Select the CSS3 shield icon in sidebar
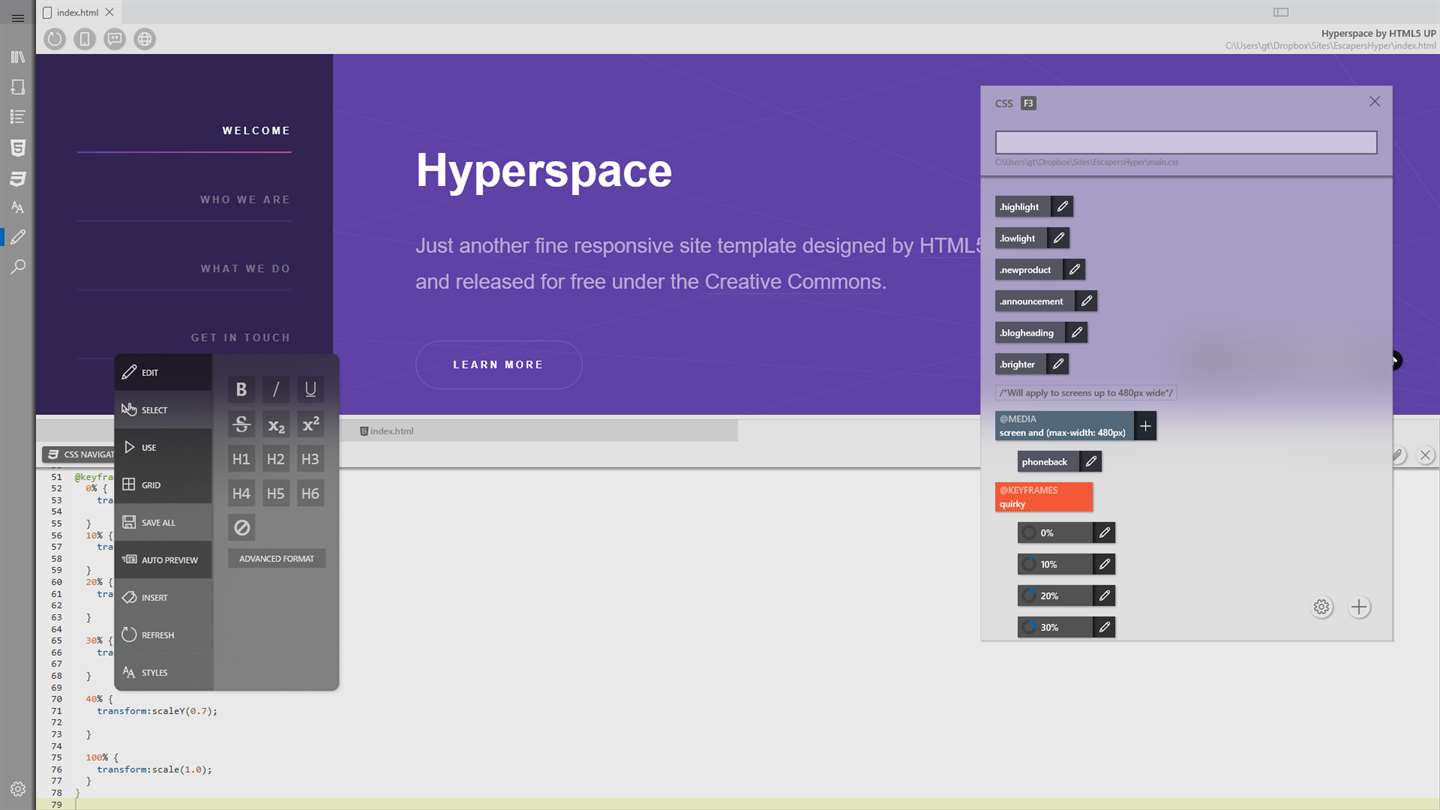 click(x=17, y=178)
